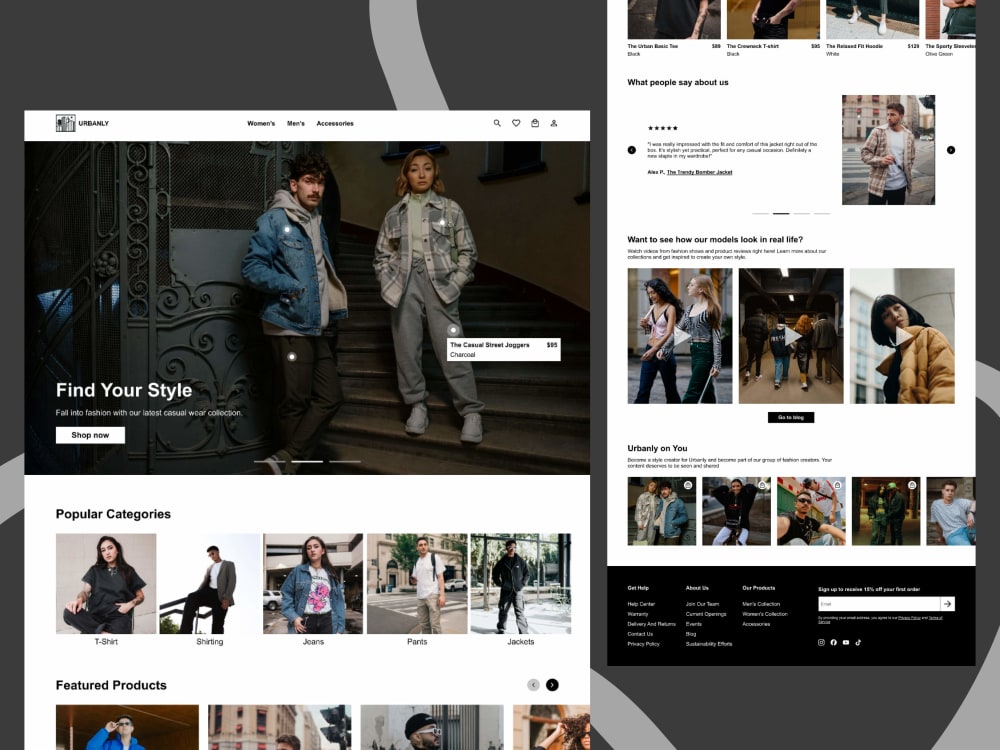Open the shopping bag icon in header

(x=535, y=123)
